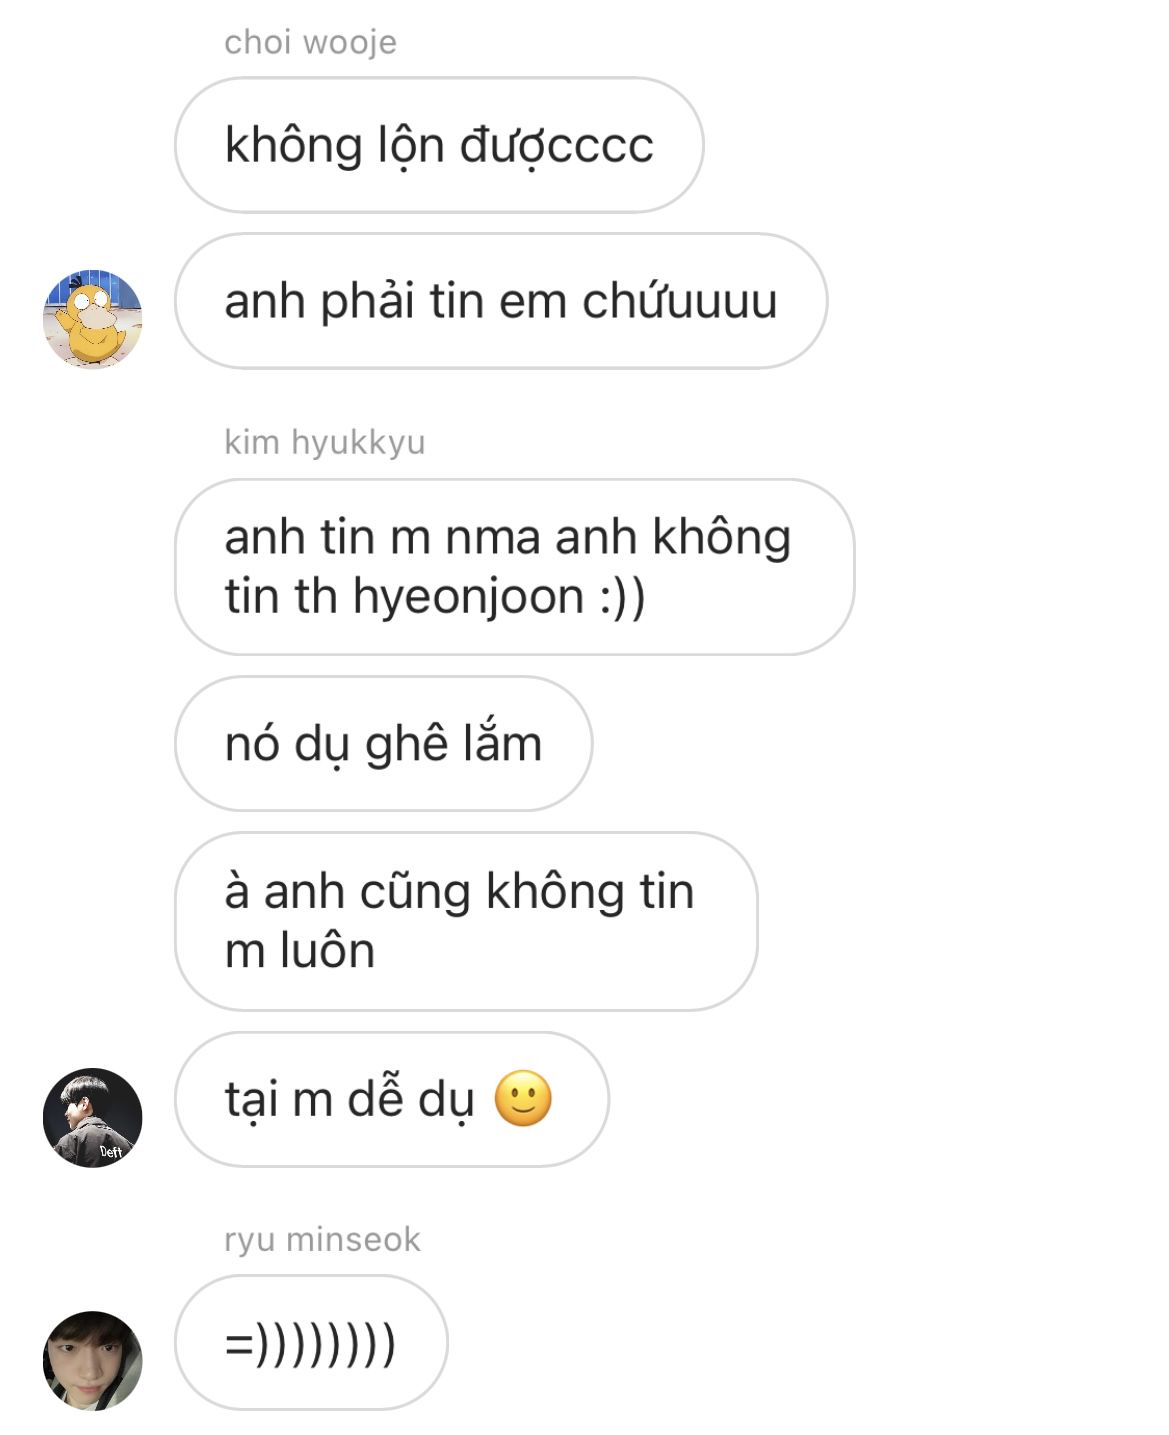The image size is (1169, 1435).
Task: Tap kim hyukkyu's dark jacket avatar
Action: tap(92, 1117)
